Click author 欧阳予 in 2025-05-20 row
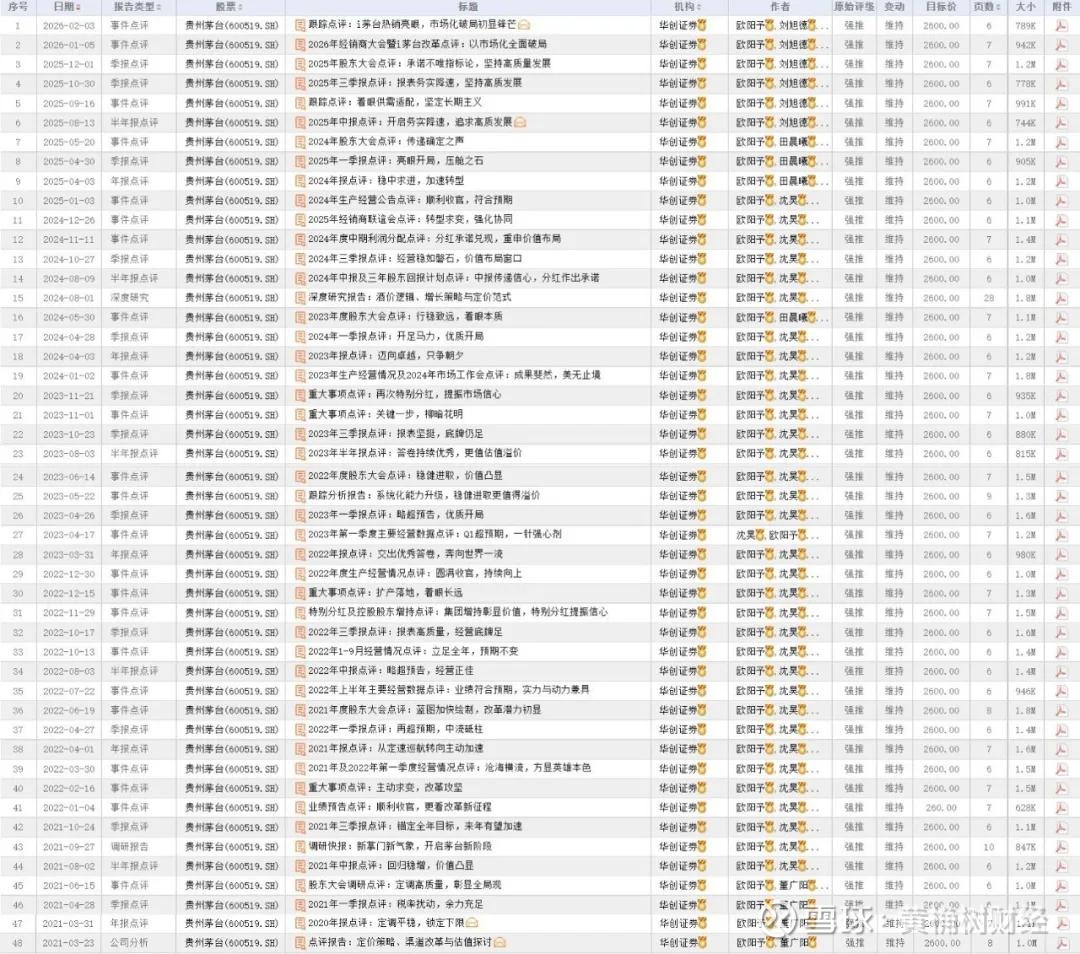Screen dimensions: 1080x954 tap(750, 142)
